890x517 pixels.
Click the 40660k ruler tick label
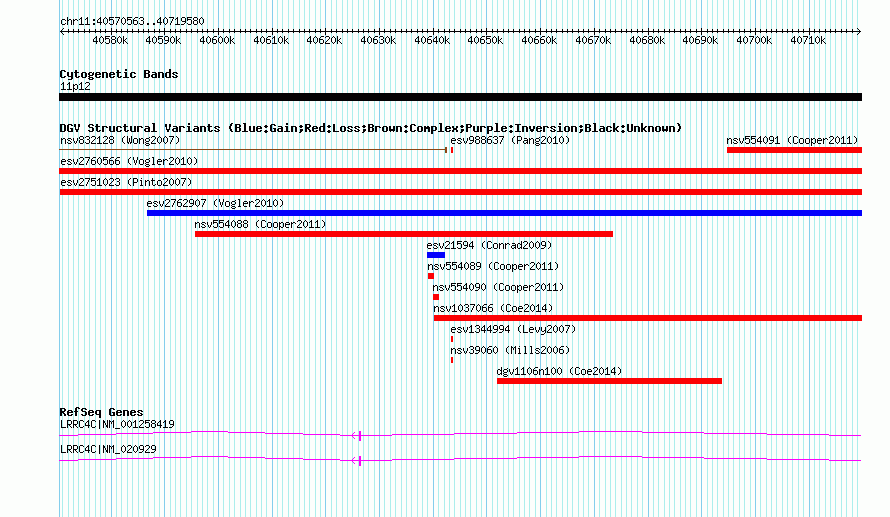(x=539, y=40)
